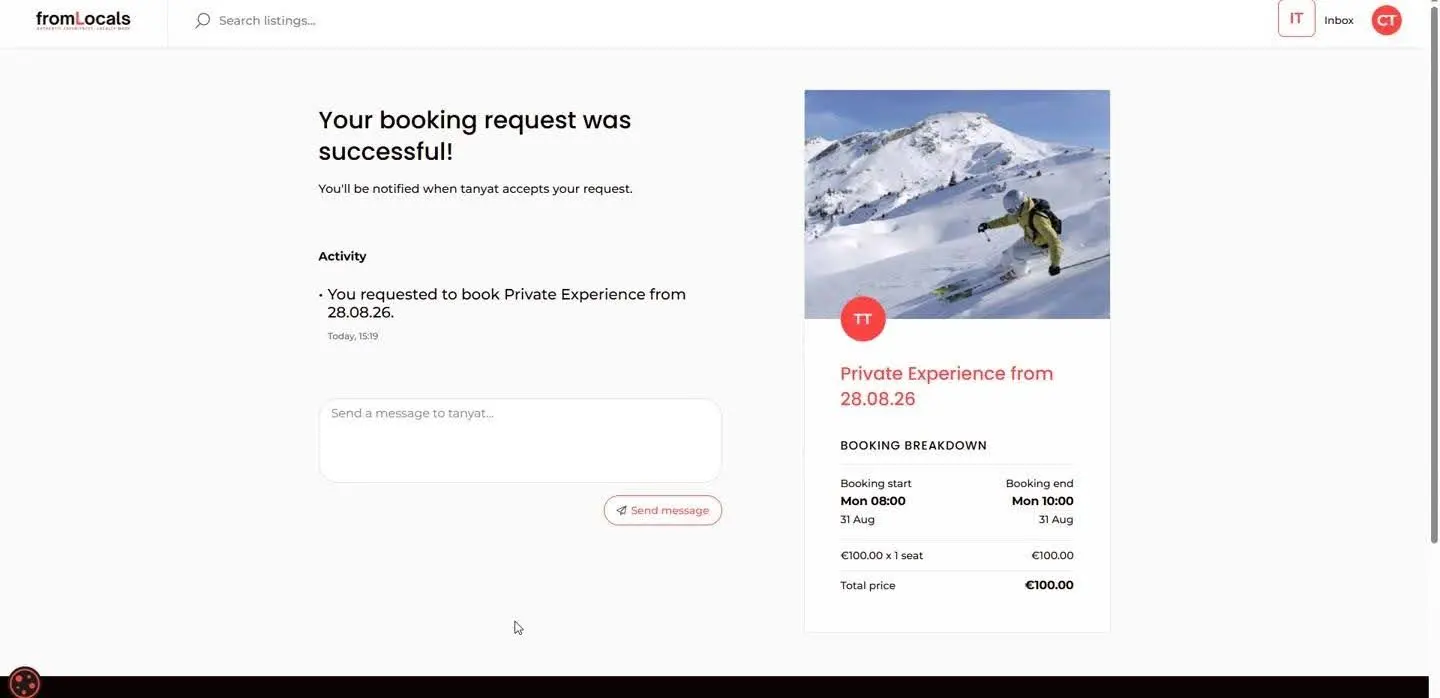
Task: Click the 'Total price' label
Action: click(868, 585)
